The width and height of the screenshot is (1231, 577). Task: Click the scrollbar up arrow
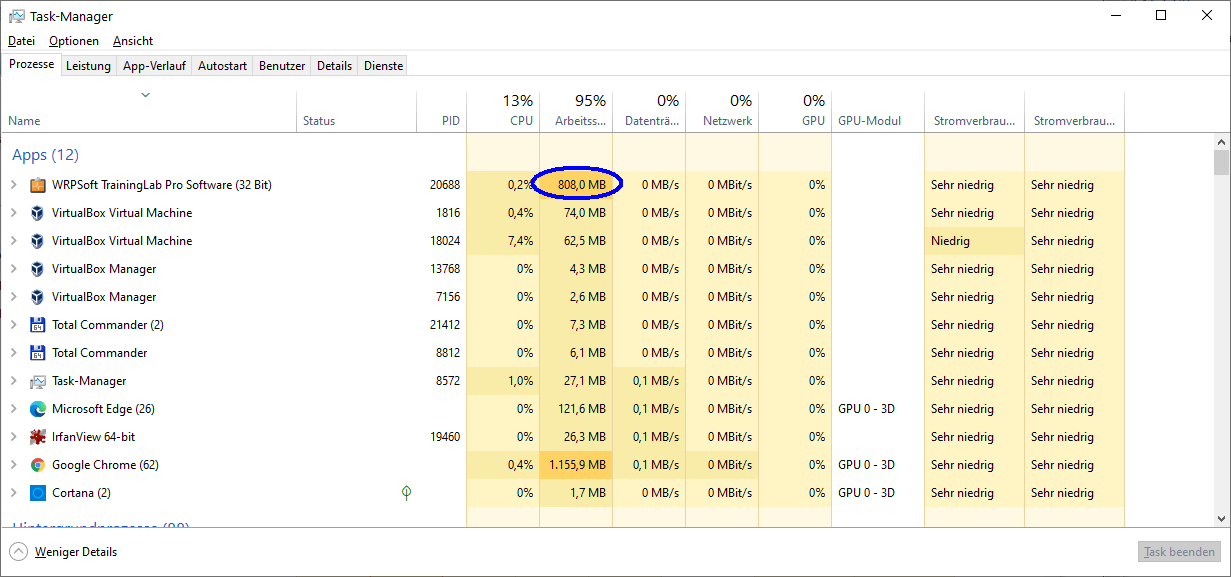(x=1221, y=142)
